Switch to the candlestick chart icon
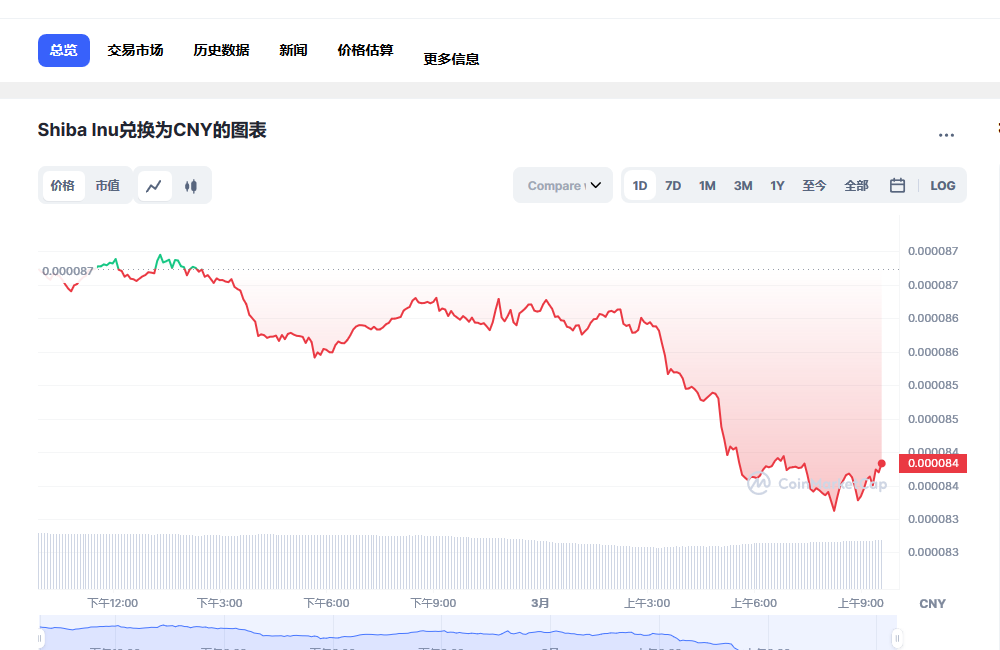The image size is (1000, 650). [191, 185]
